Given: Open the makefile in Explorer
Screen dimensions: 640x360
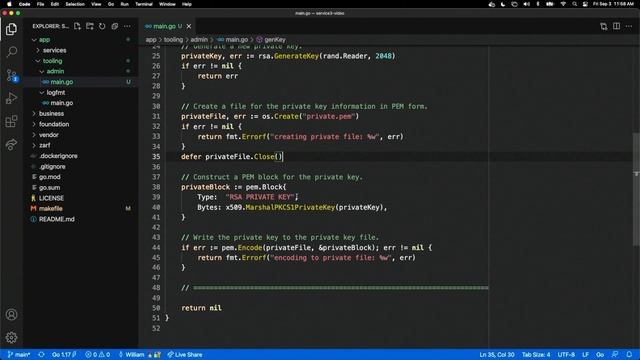Looking at the screenshot, I should click(x=51, y=209).
